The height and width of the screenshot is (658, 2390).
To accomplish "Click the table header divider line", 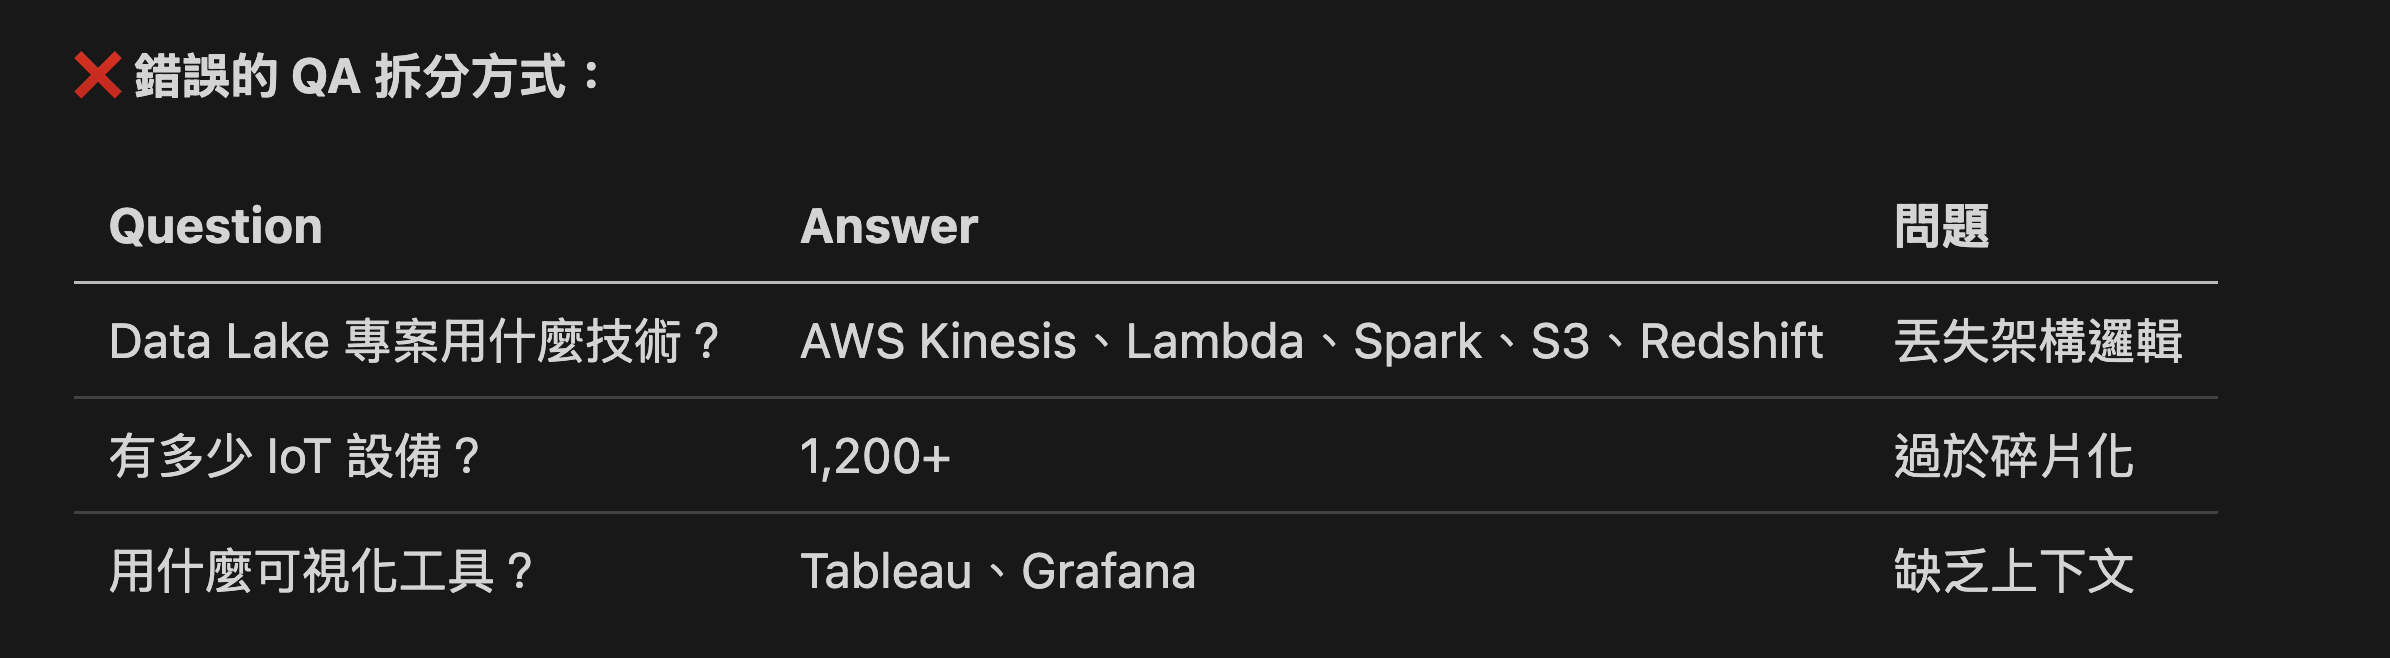I will click(x=1145, y=283).
